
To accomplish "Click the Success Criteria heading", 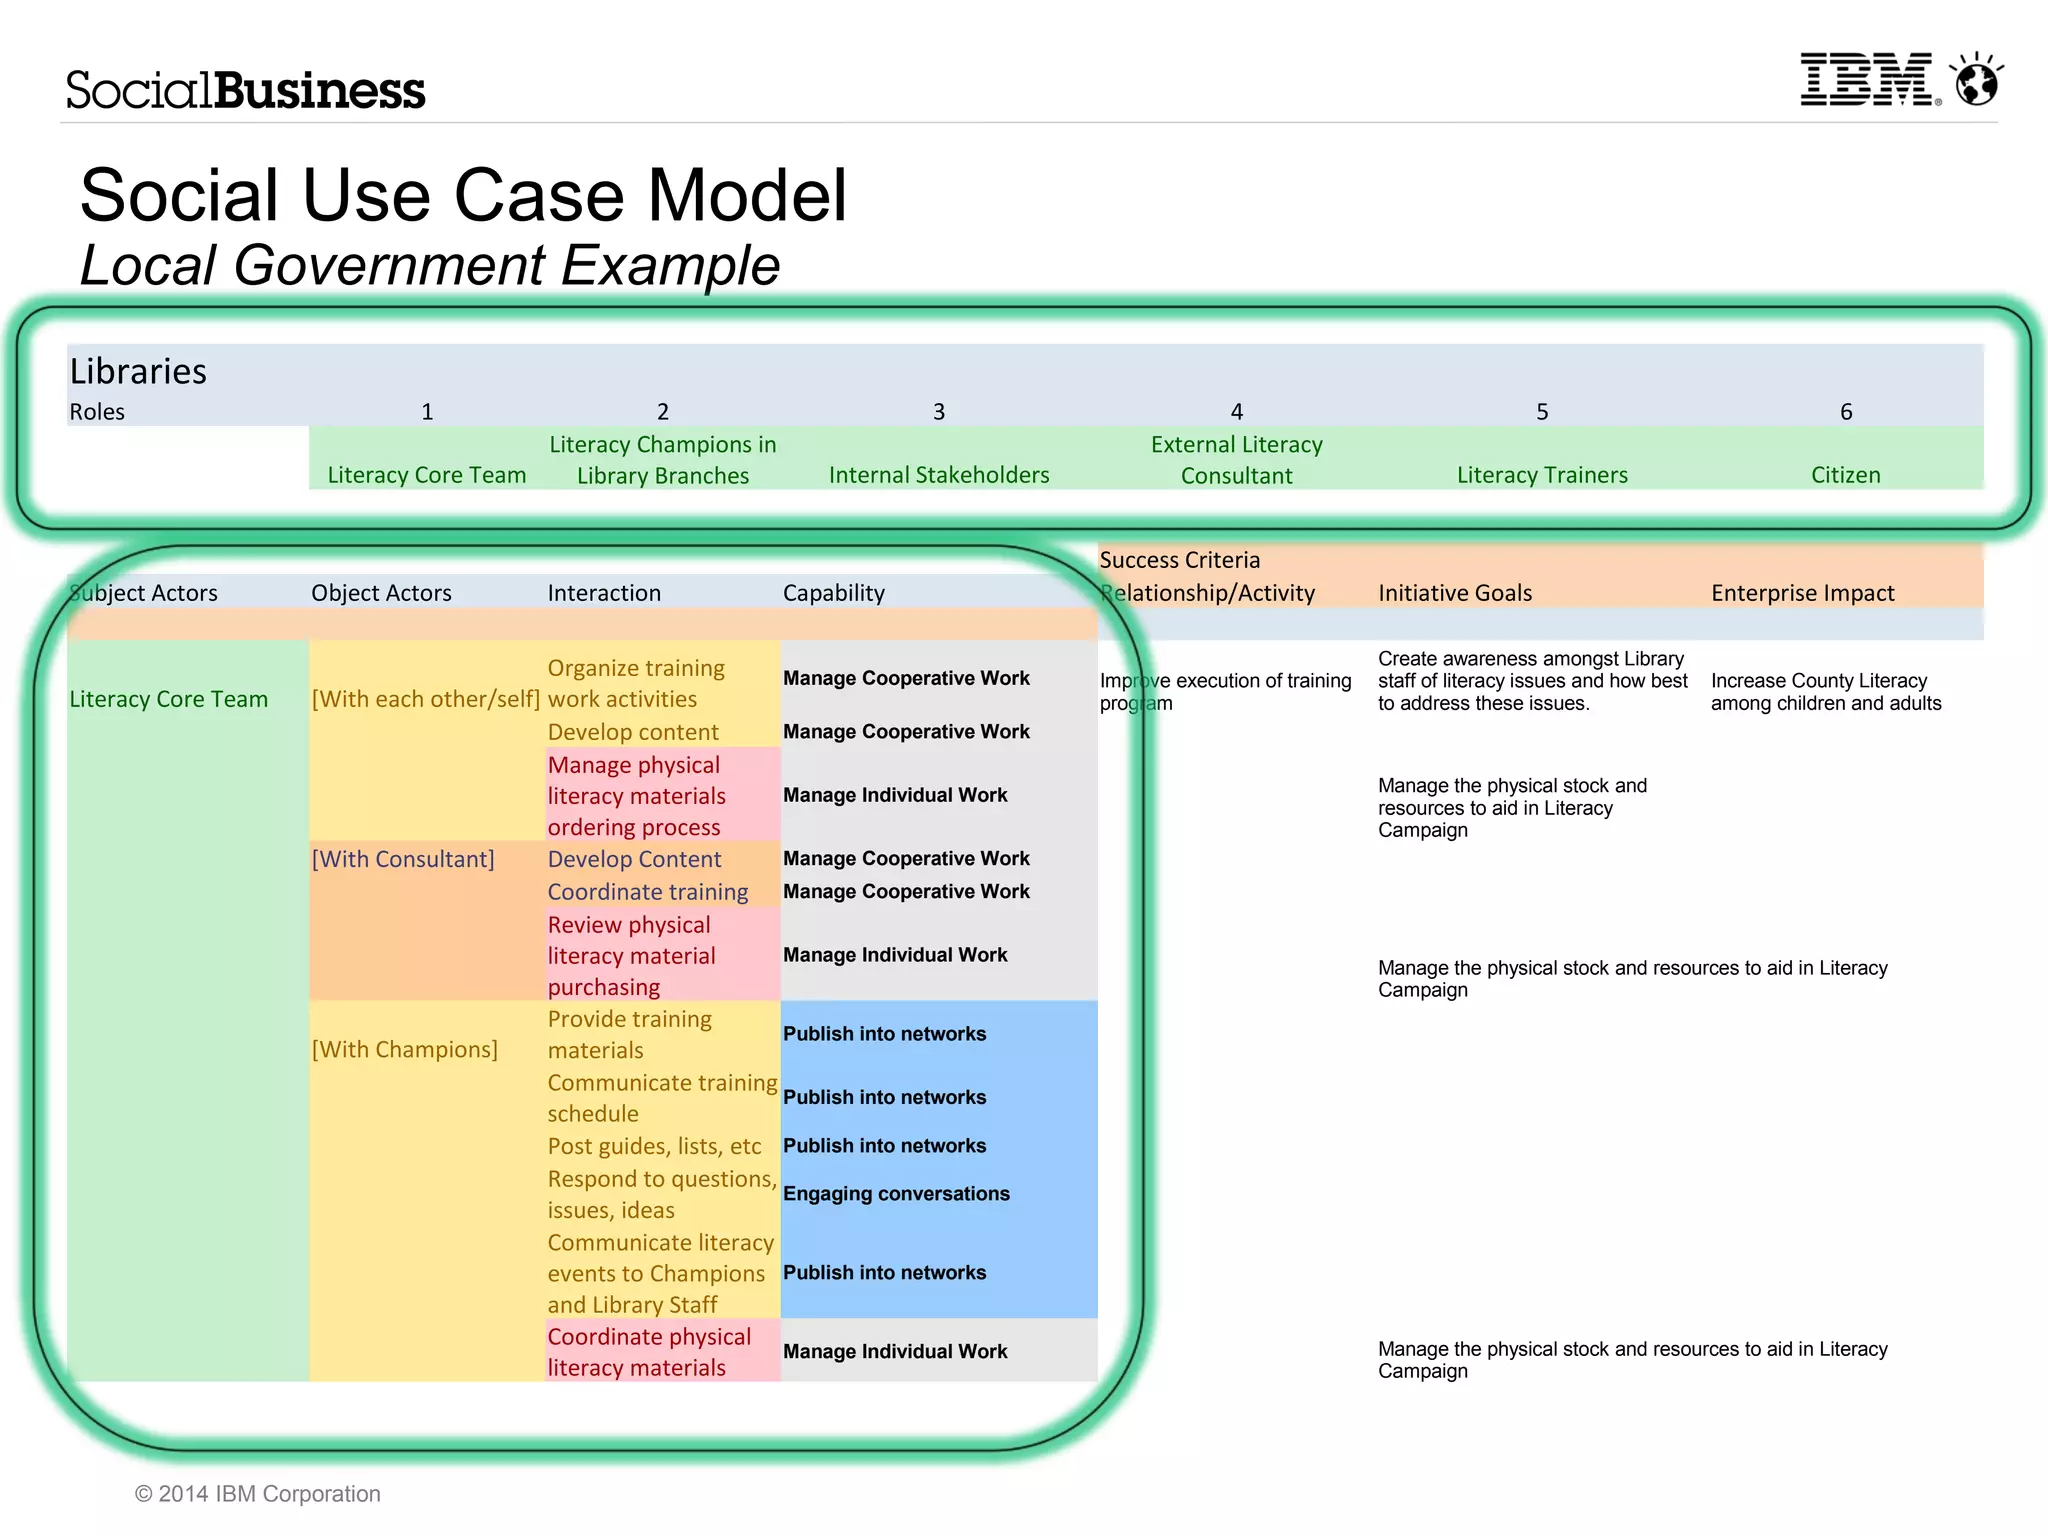I will click(1180, 560).
